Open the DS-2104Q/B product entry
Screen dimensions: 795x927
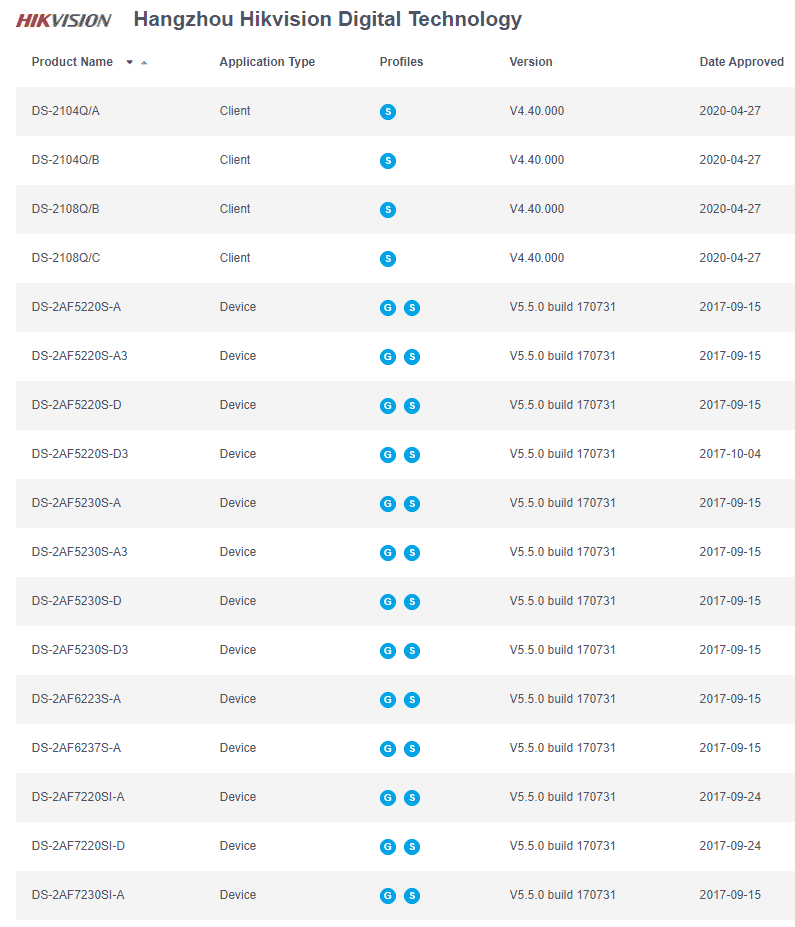pos(65,160)
